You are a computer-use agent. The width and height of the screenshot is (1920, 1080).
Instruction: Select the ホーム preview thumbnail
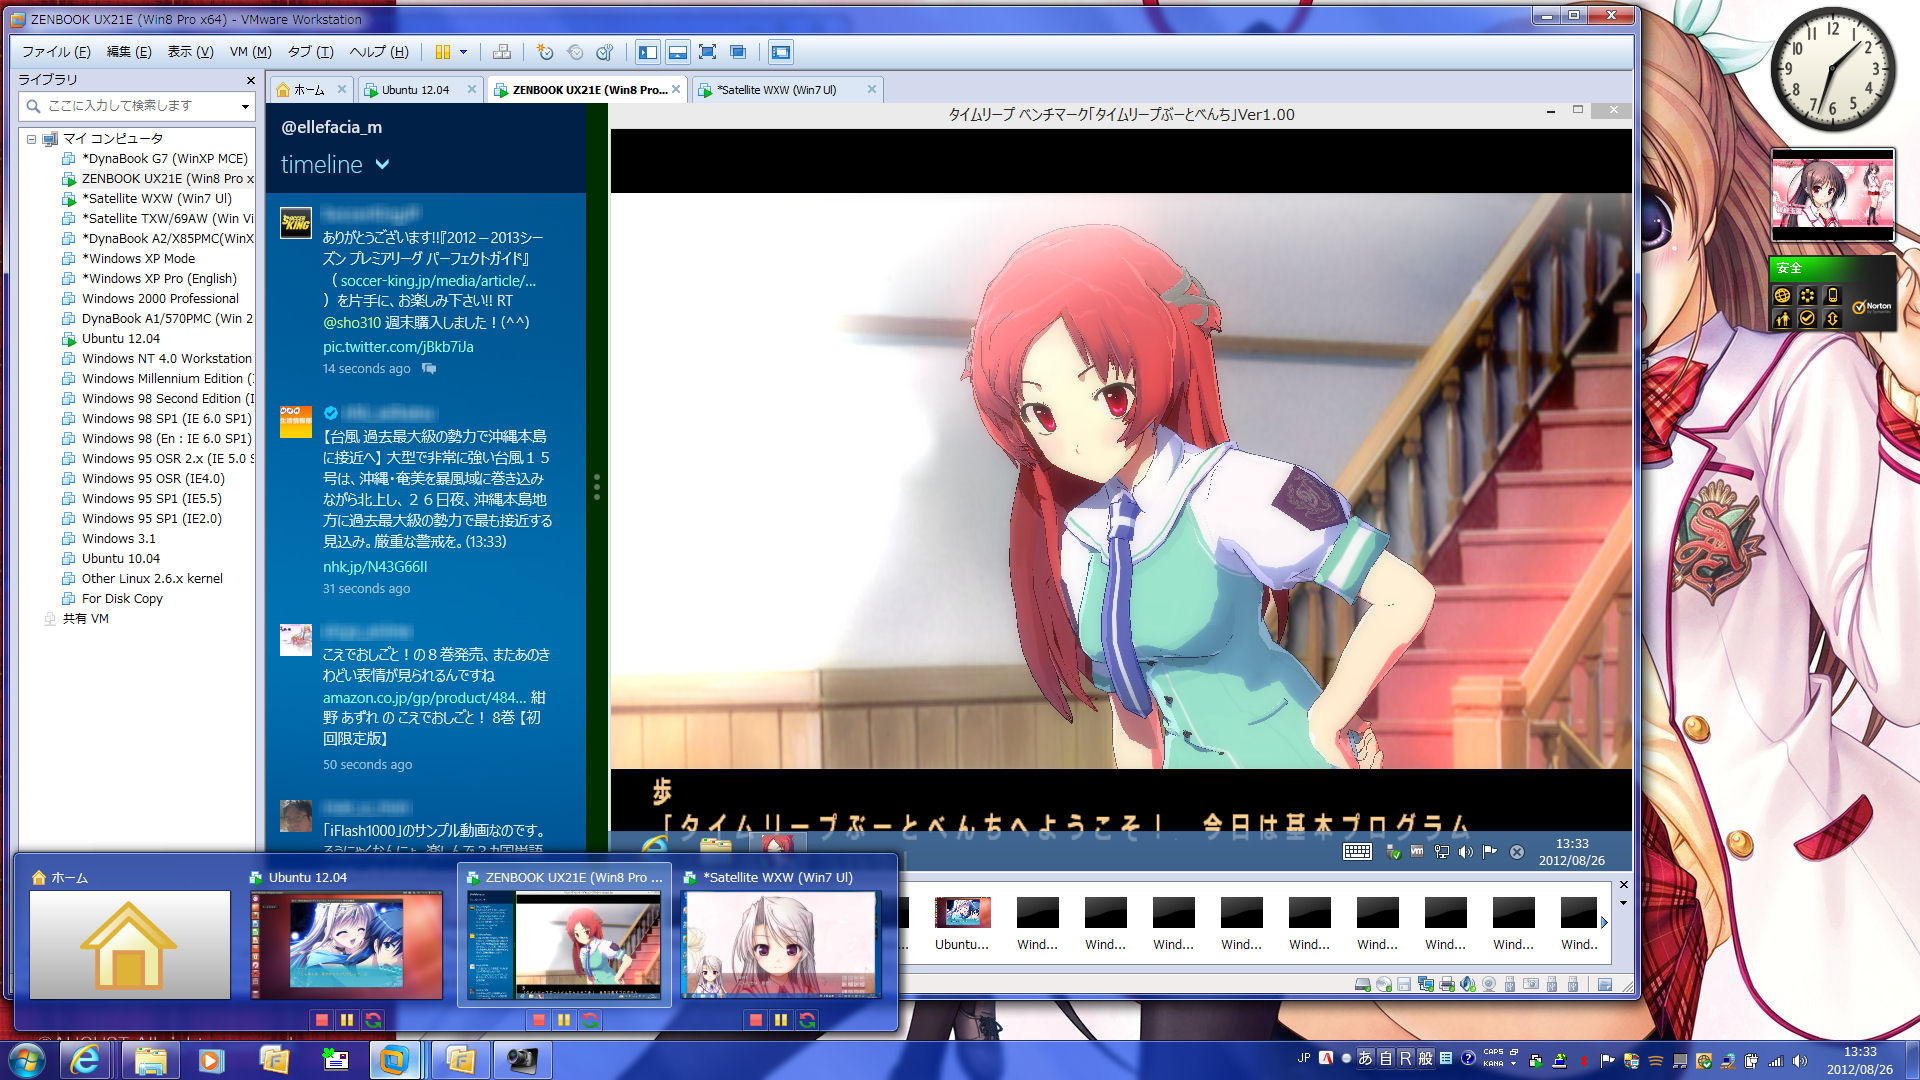tap(130, 944)
